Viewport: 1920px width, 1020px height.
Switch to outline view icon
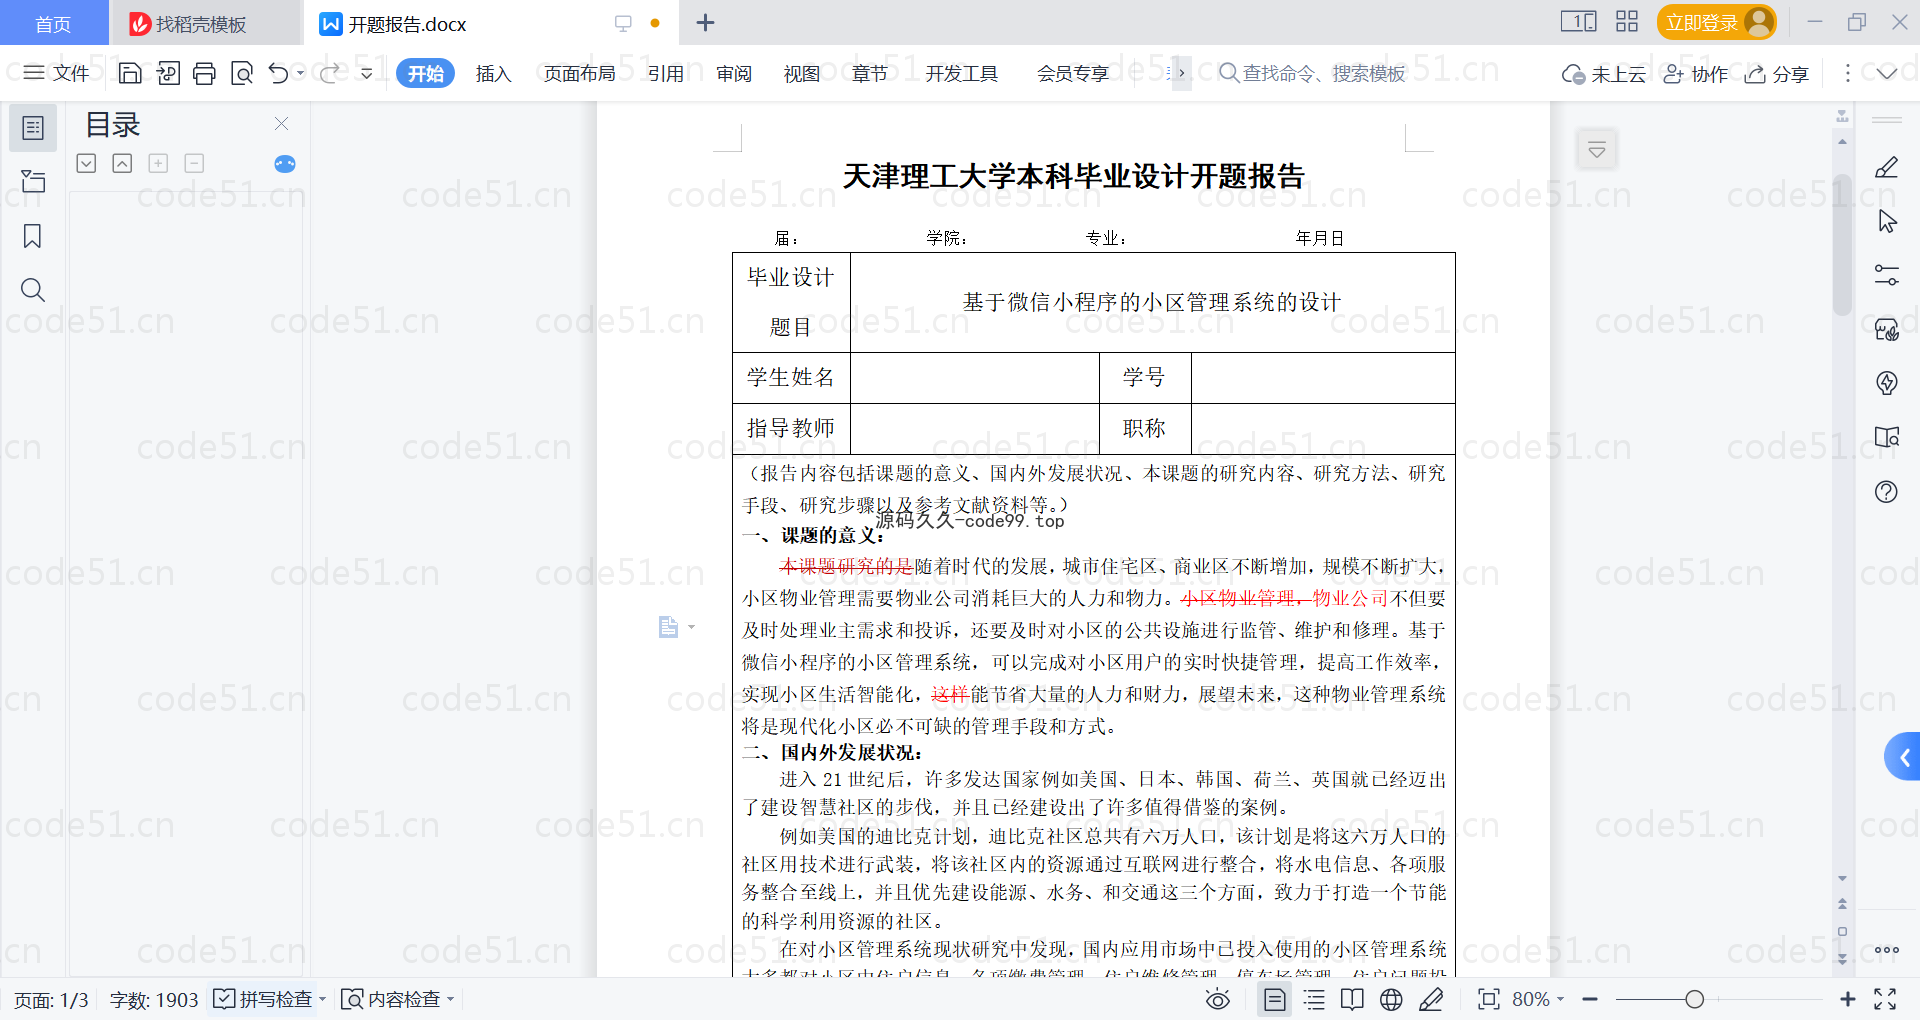point(1314,999)
